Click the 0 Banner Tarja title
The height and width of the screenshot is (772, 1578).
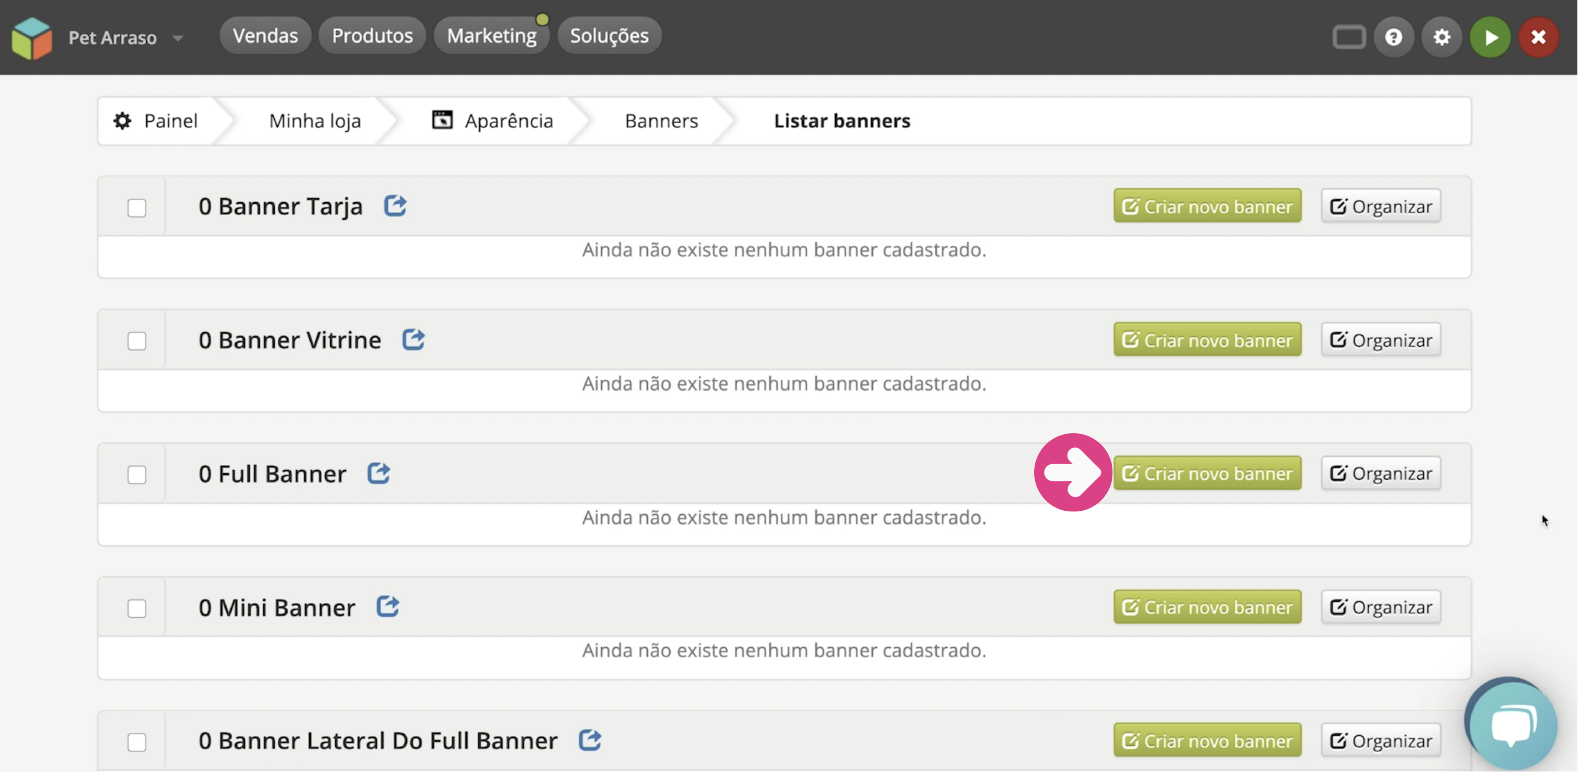pyautogui.click(x=280, y=207)
